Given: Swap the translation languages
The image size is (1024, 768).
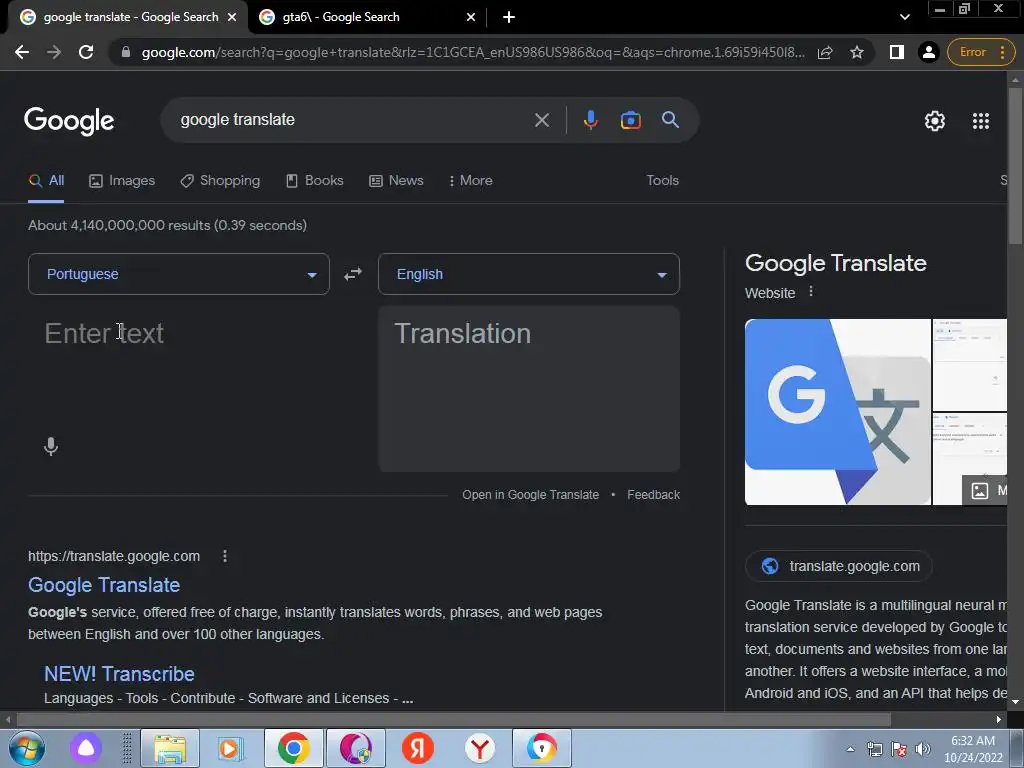Looking at the screenshot, I should point(353,274).
